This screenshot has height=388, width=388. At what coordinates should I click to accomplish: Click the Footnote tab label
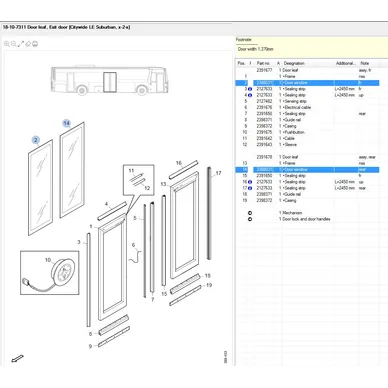(244, 40)
